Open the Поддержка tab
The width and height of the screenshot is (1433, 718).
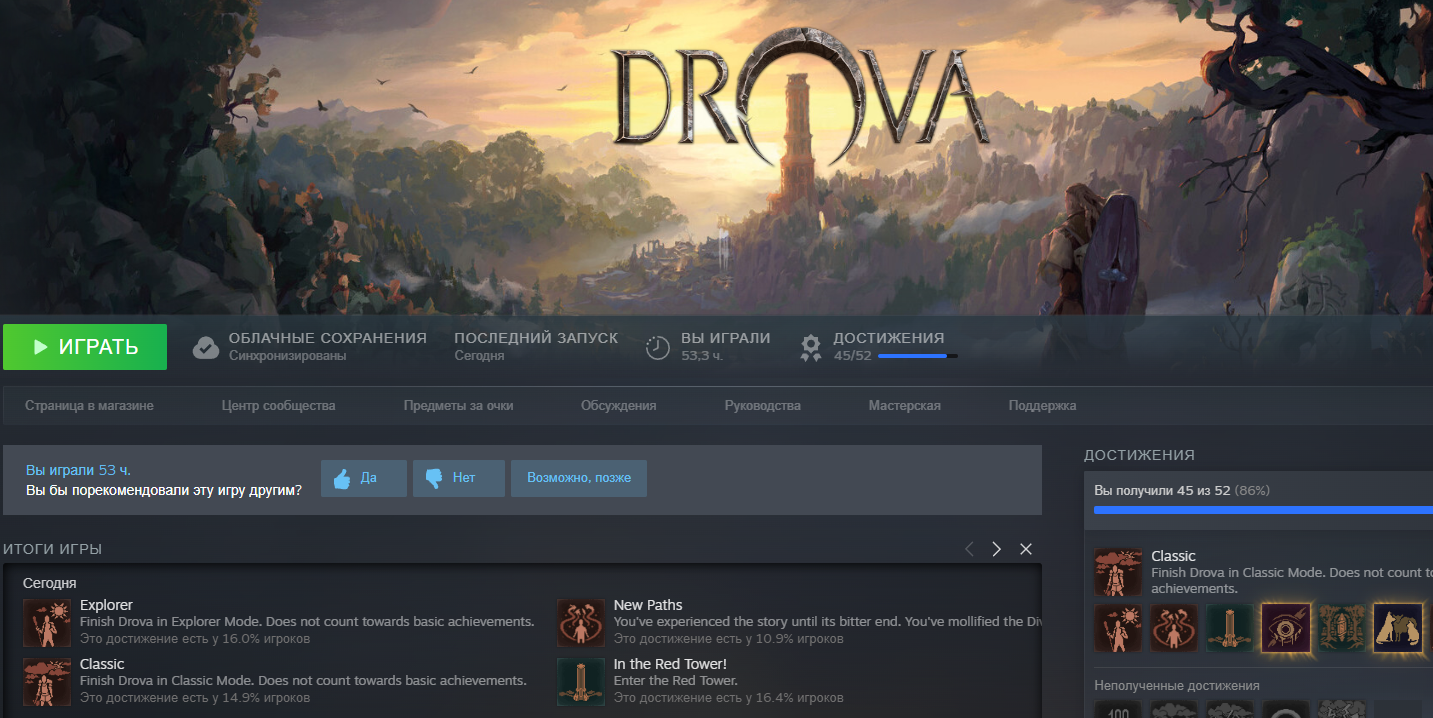[1042, 406]
